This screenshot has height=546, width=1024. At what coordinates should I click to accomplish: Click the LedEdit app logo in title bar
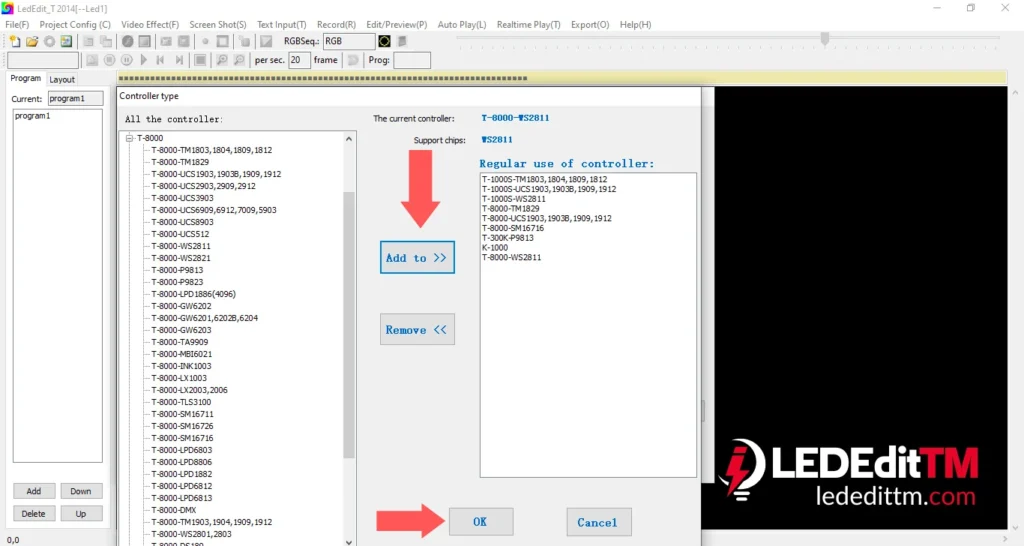pyautogui.click(x=7, y=8)
